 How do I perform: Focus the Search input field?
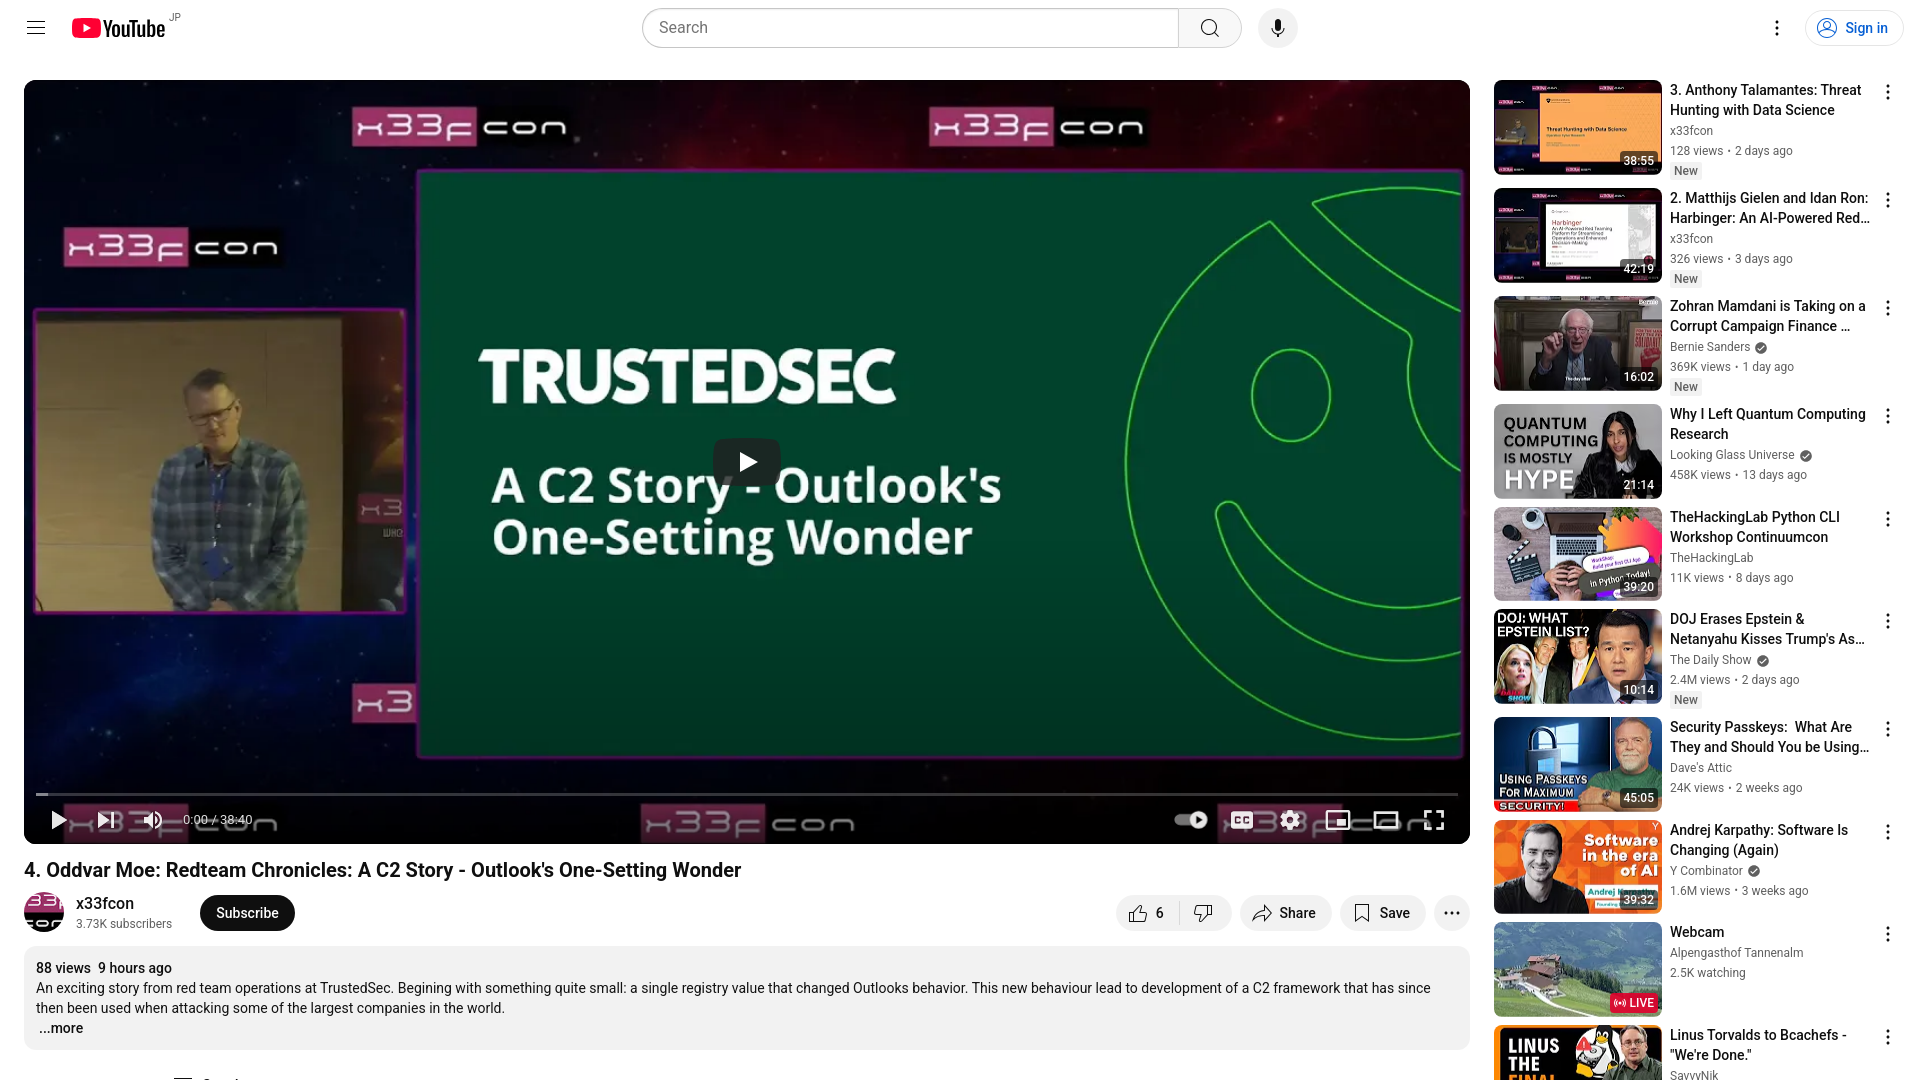(x=910, y=28)
